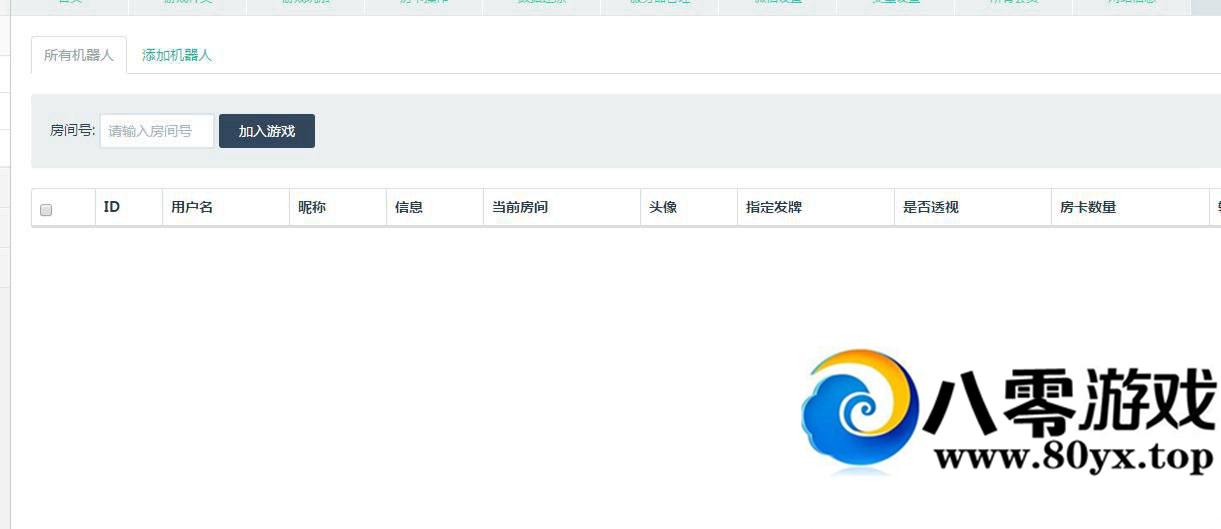Click the www.80yx.top URL text
1221x529 pixels.
pos(1073,457)
